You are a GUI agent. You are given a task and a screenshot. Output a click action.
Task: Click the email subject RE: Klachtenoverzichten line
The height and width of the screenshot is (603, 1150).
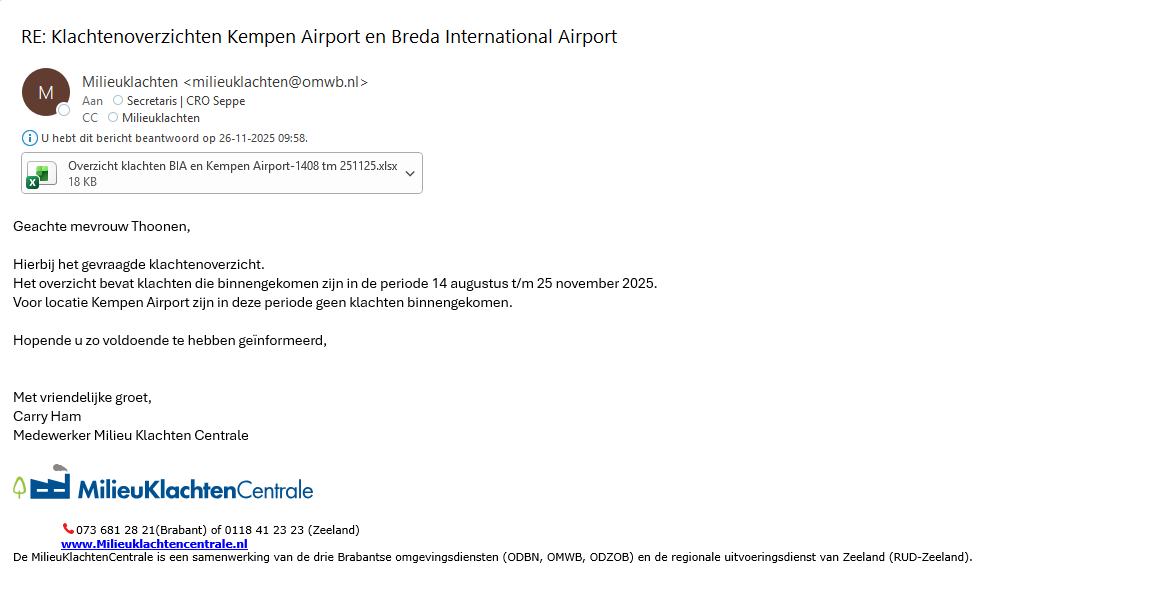(319, 37)
